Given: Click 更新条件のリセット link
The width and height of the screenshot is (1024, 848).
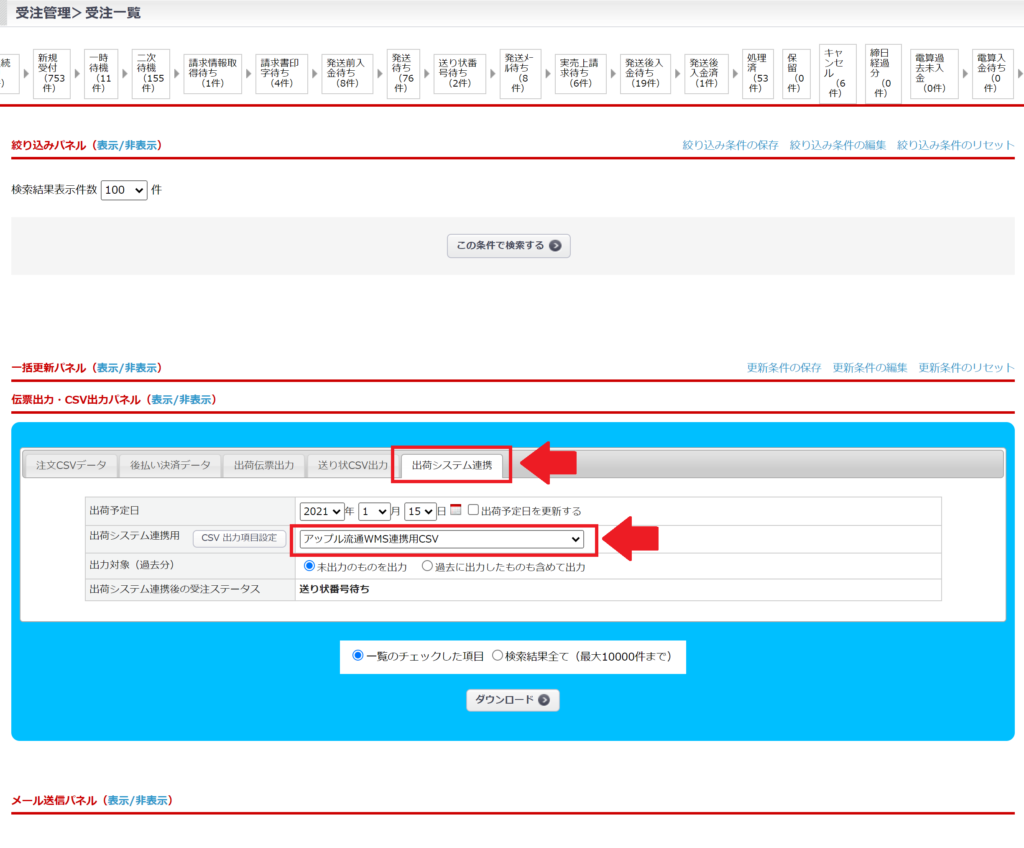Looking at the screenshot, I should coord(967,368).
